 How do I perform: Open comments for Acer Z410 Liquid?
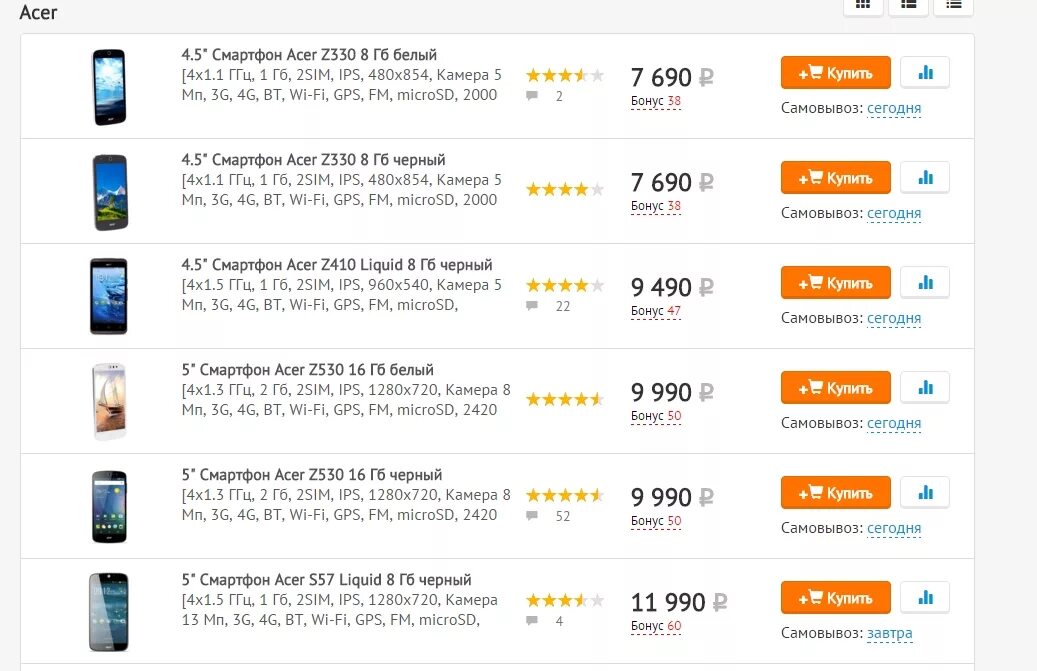[x=548, y=306]
